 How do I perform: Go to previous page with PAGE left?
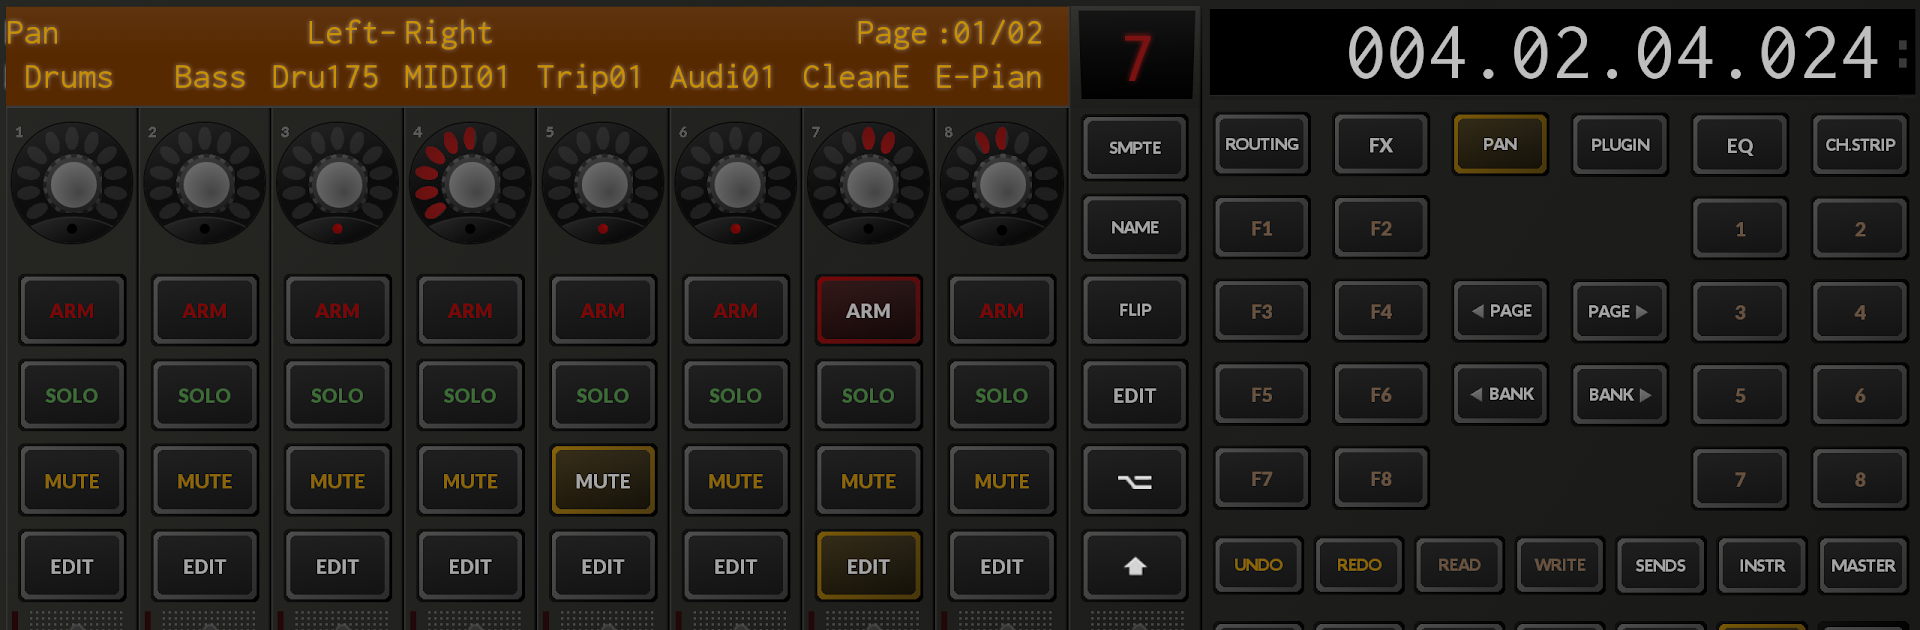pos(1500,311)
